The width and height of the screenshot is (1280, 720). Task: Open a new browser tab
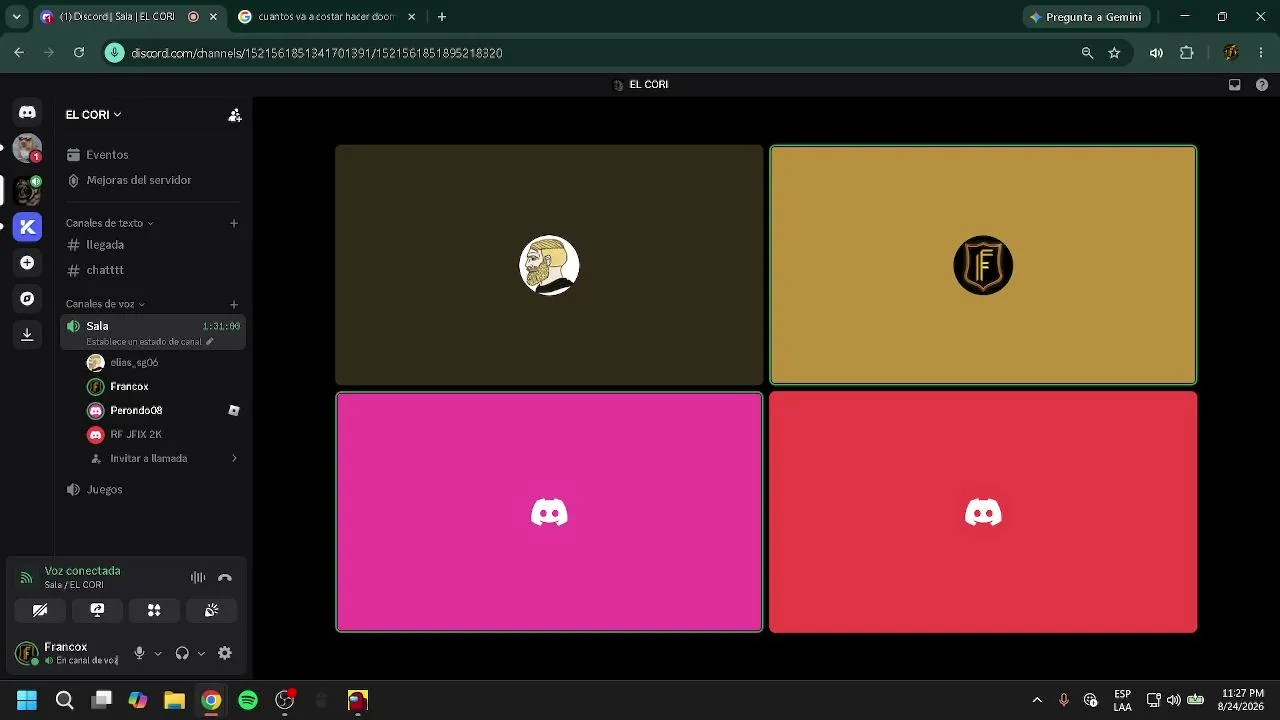[x=442, y=17]
